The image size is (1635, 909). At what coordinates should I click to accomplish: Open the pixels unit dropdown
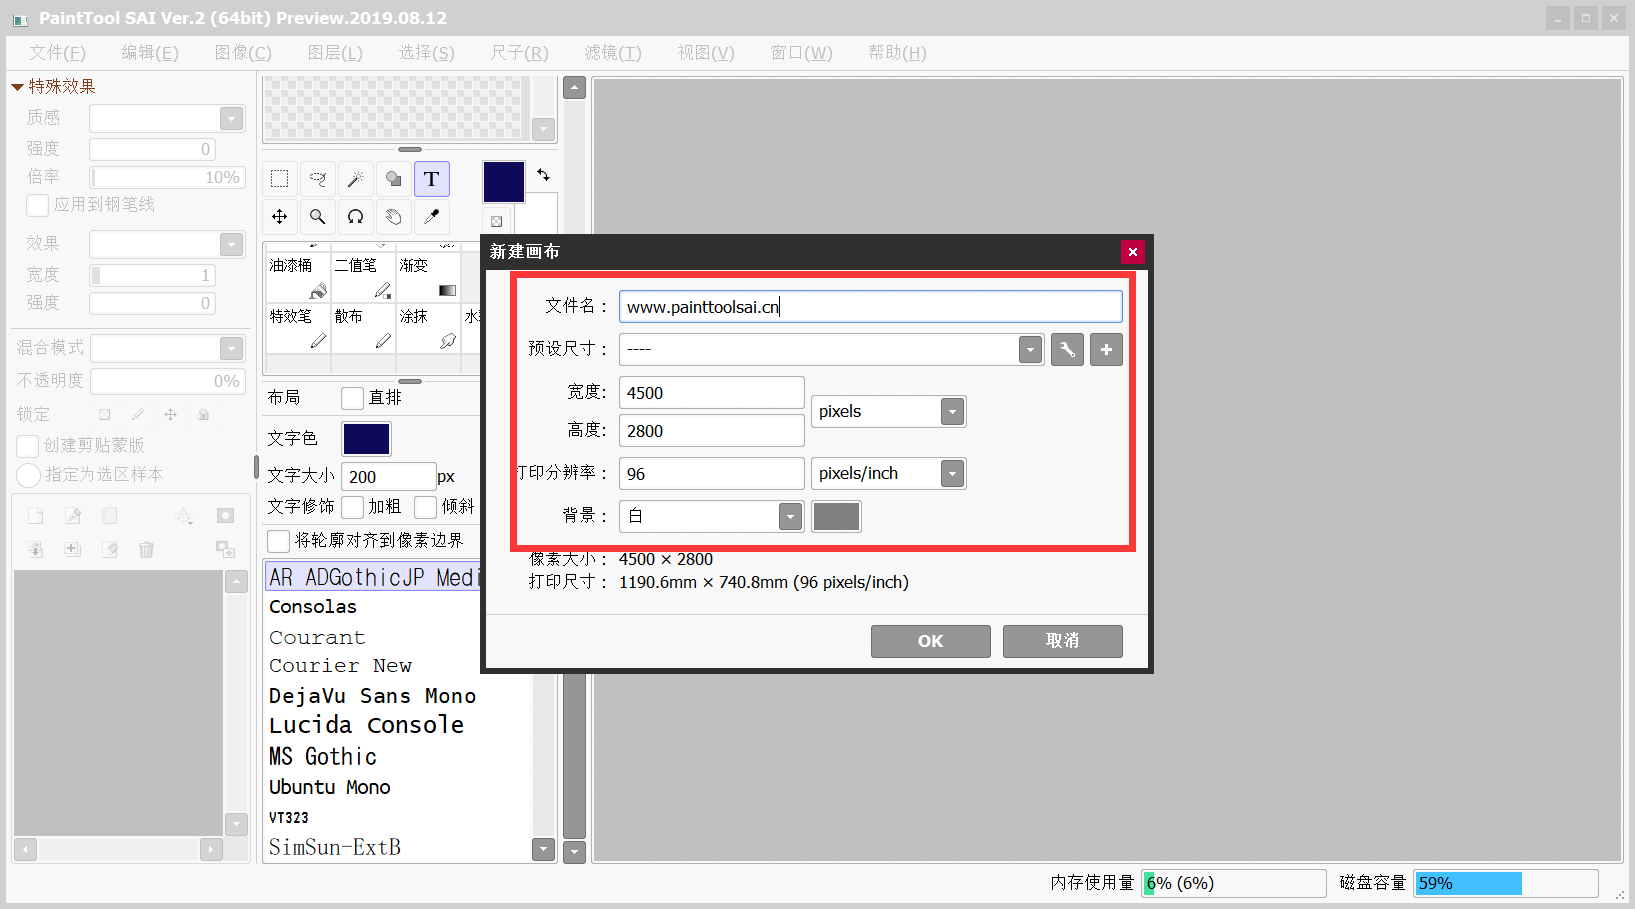(x=952, y=411)
